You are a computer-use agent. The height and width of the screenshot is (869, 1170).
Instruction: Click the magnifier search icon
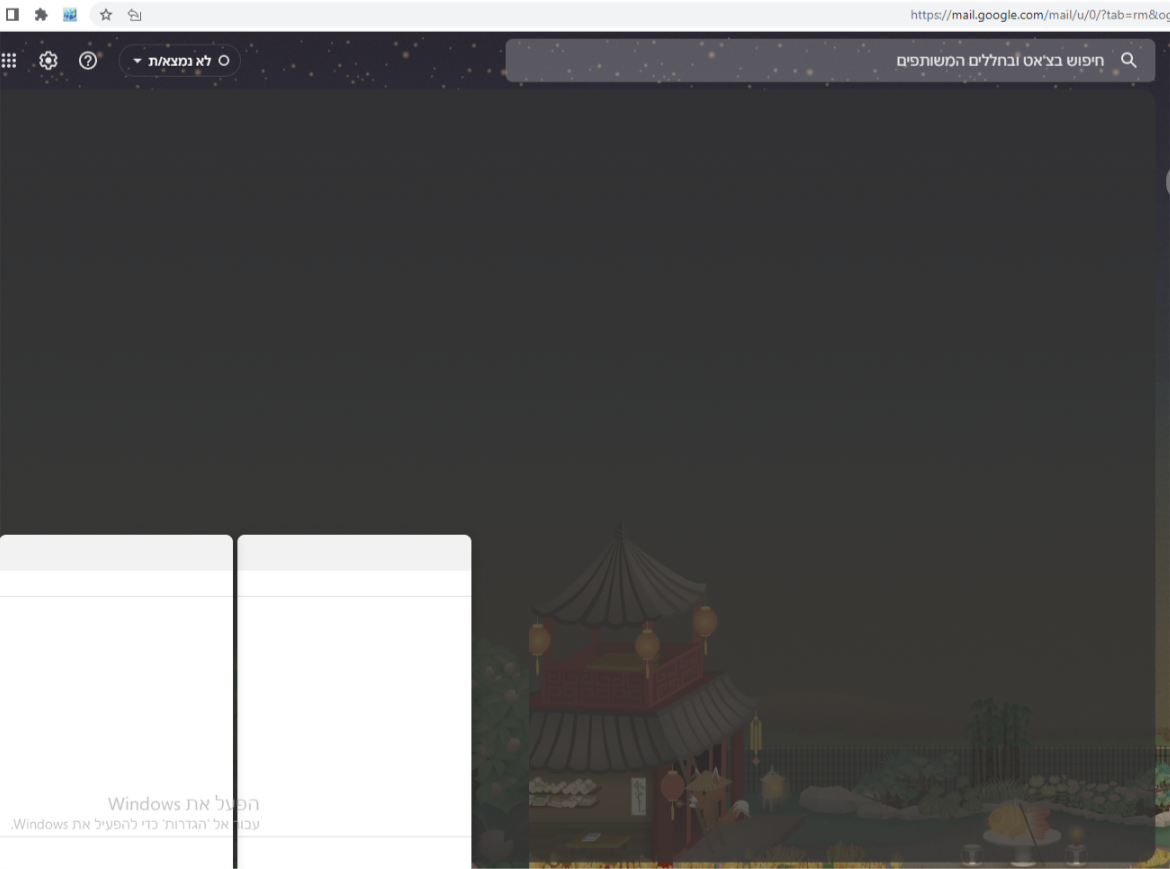[1129, 60]
